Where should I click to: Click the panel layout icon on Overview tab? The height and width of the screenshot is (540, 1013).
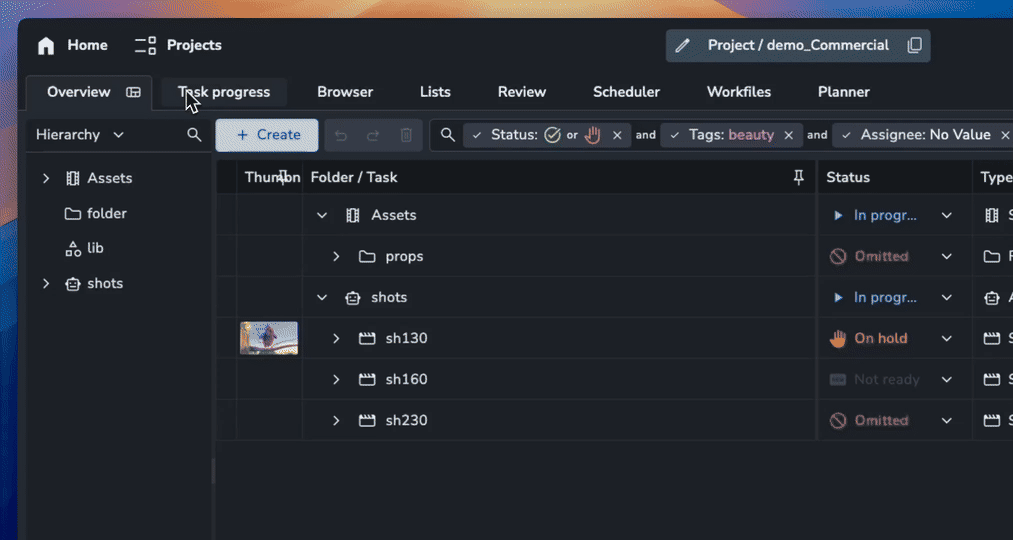(x=133, y=92)
